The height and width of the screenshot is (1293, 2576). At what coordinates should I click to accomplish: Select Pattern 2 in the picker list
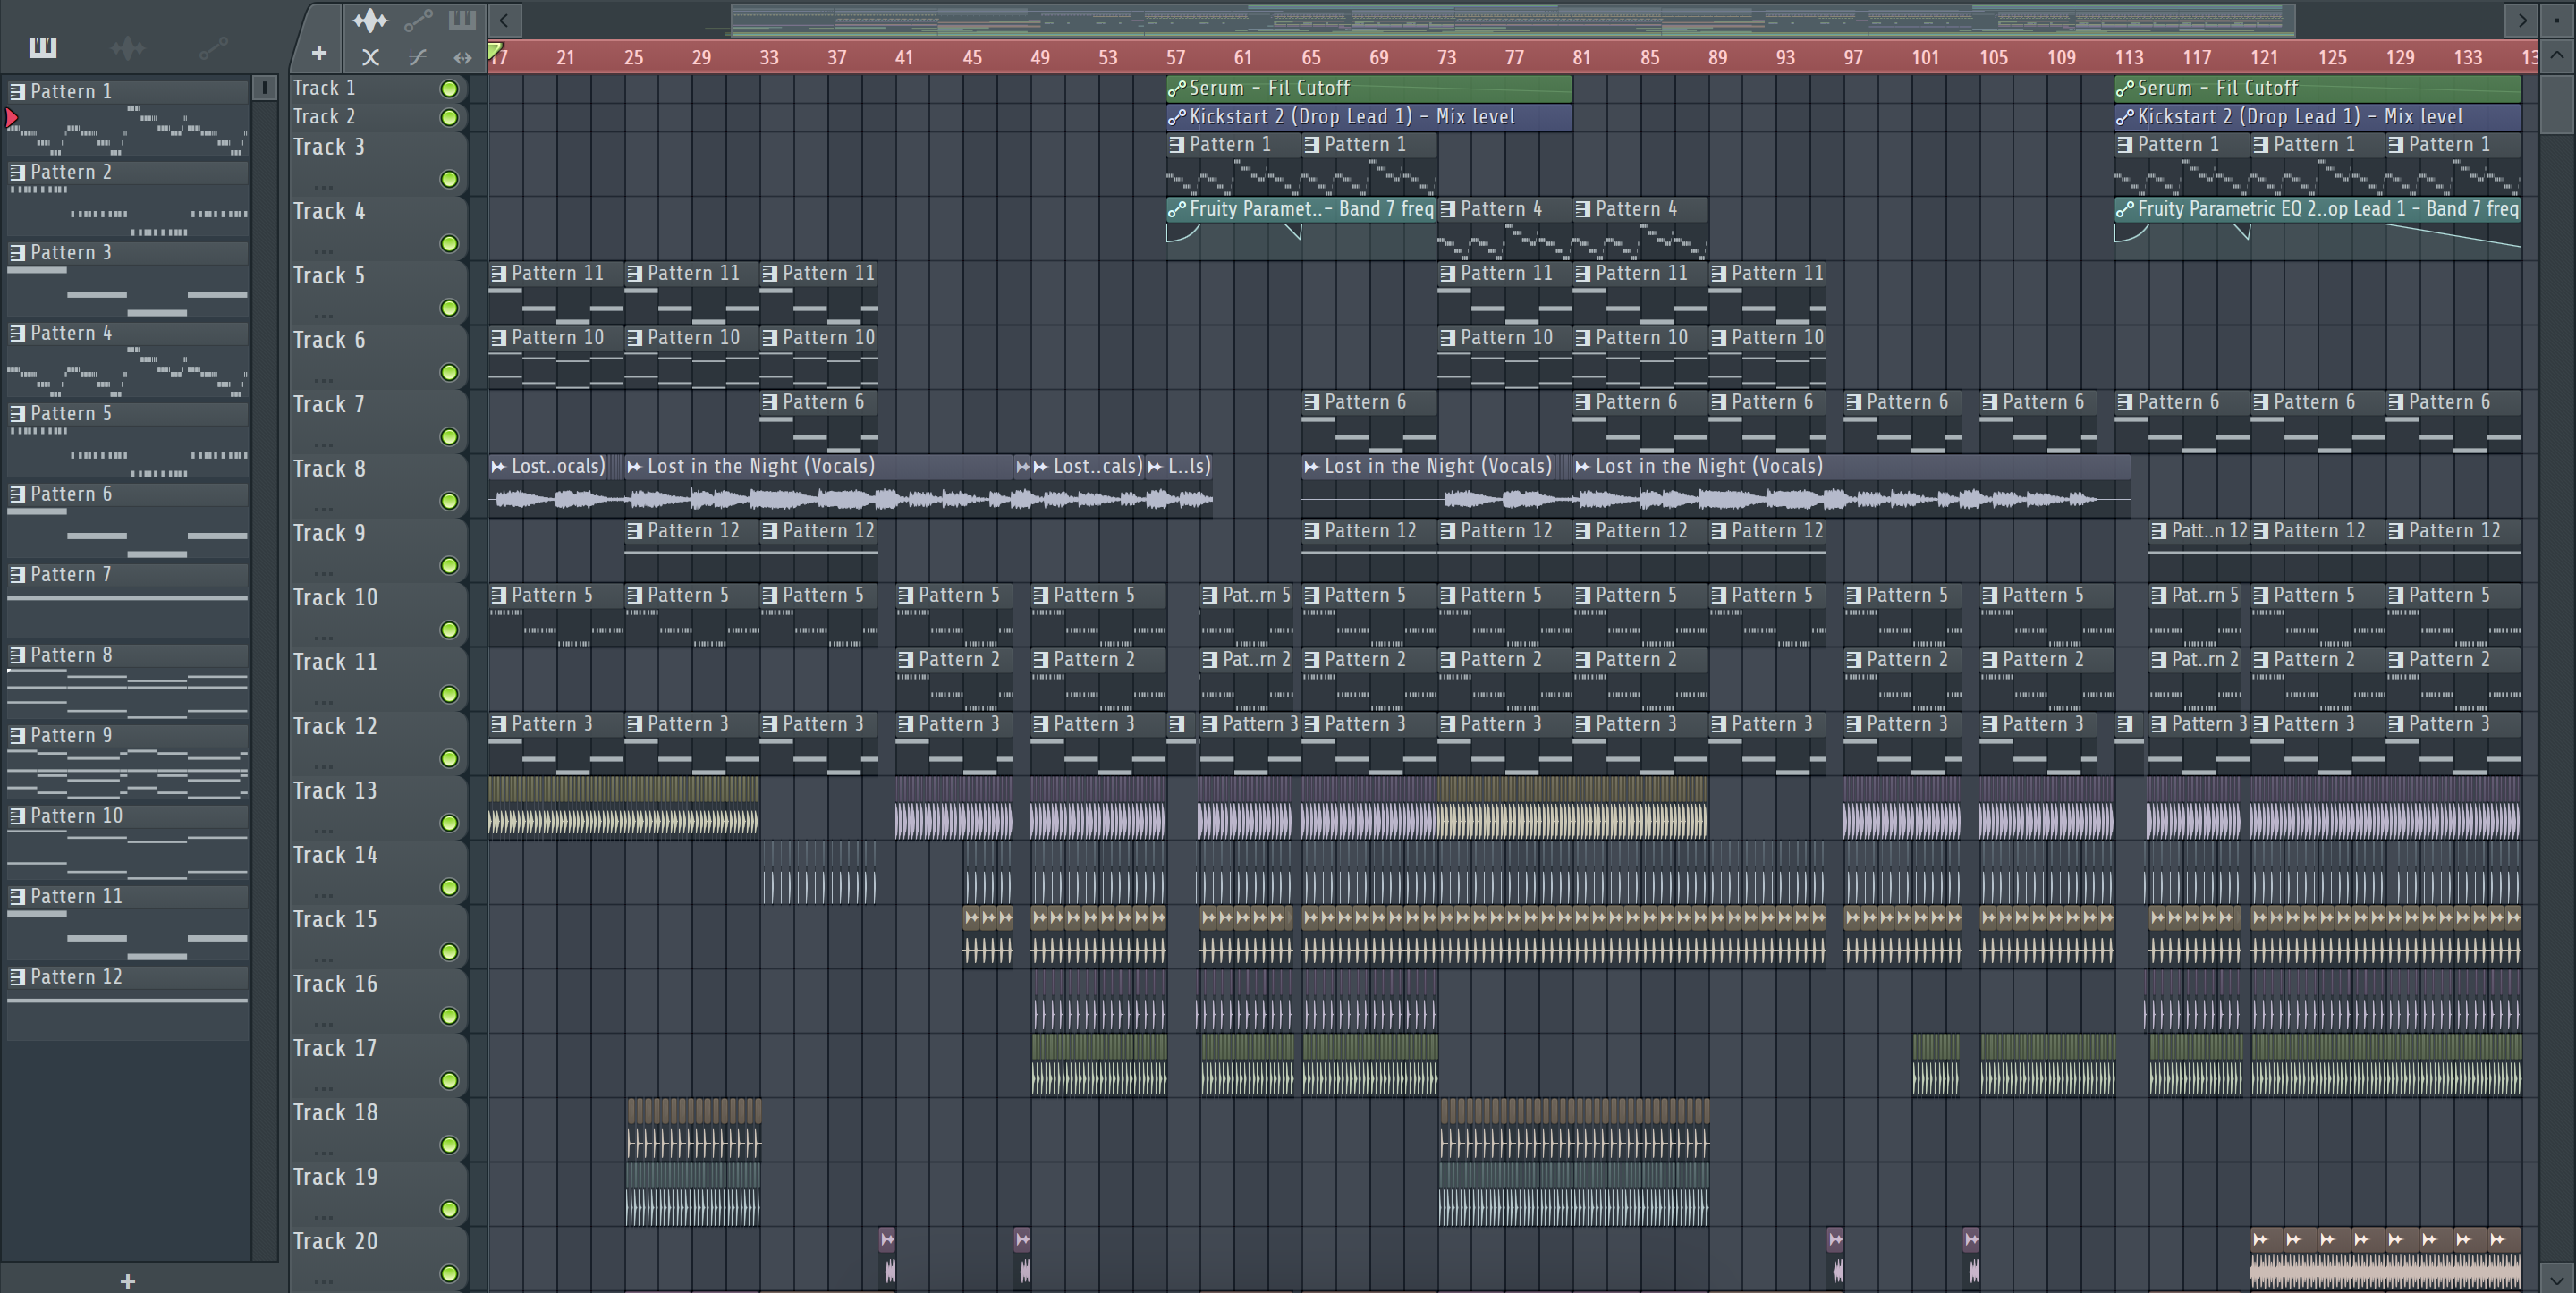coord(127,172)
